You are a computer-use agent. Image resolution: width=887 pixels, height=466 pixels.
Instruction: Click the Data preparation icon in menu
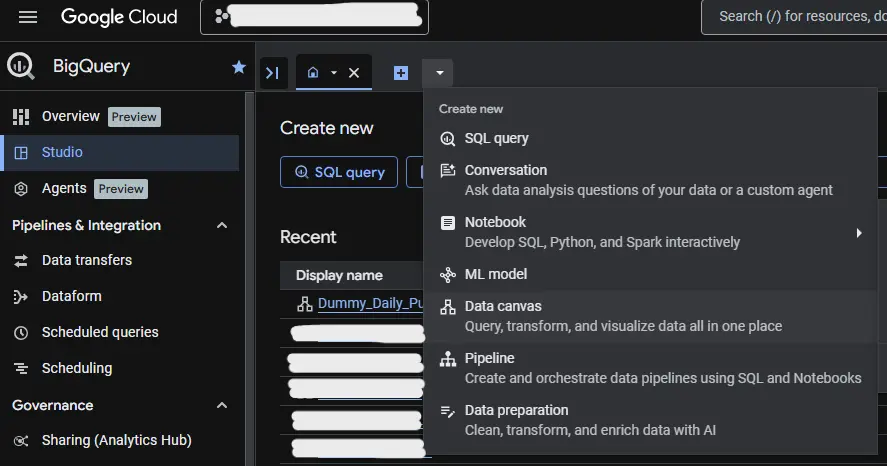point(447,411)
